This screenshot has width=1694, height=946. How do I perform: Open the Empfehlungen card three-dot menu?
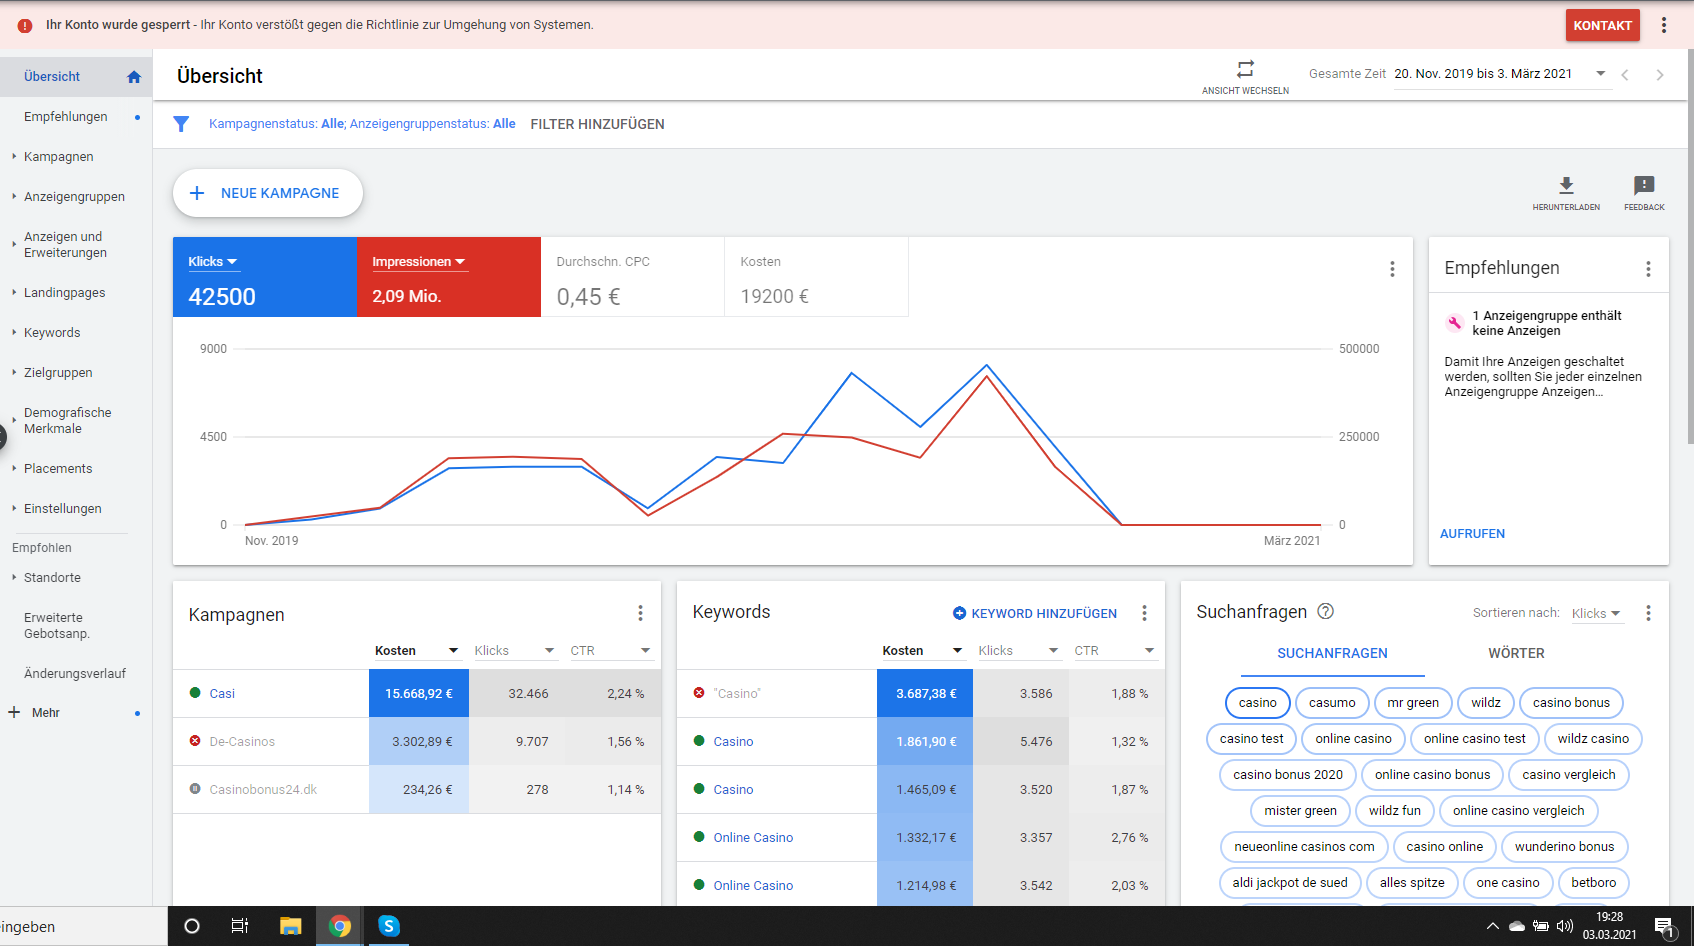click(x=1648, y=269)
